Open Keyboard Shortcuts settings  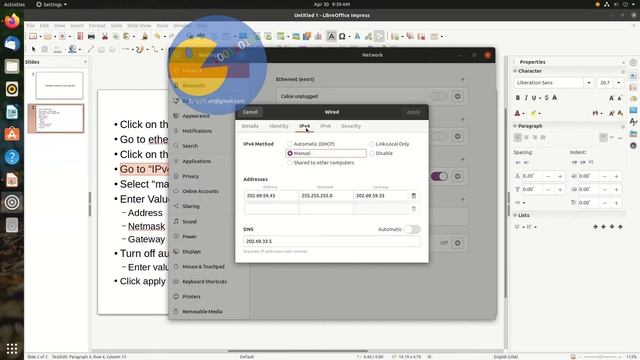204,282
